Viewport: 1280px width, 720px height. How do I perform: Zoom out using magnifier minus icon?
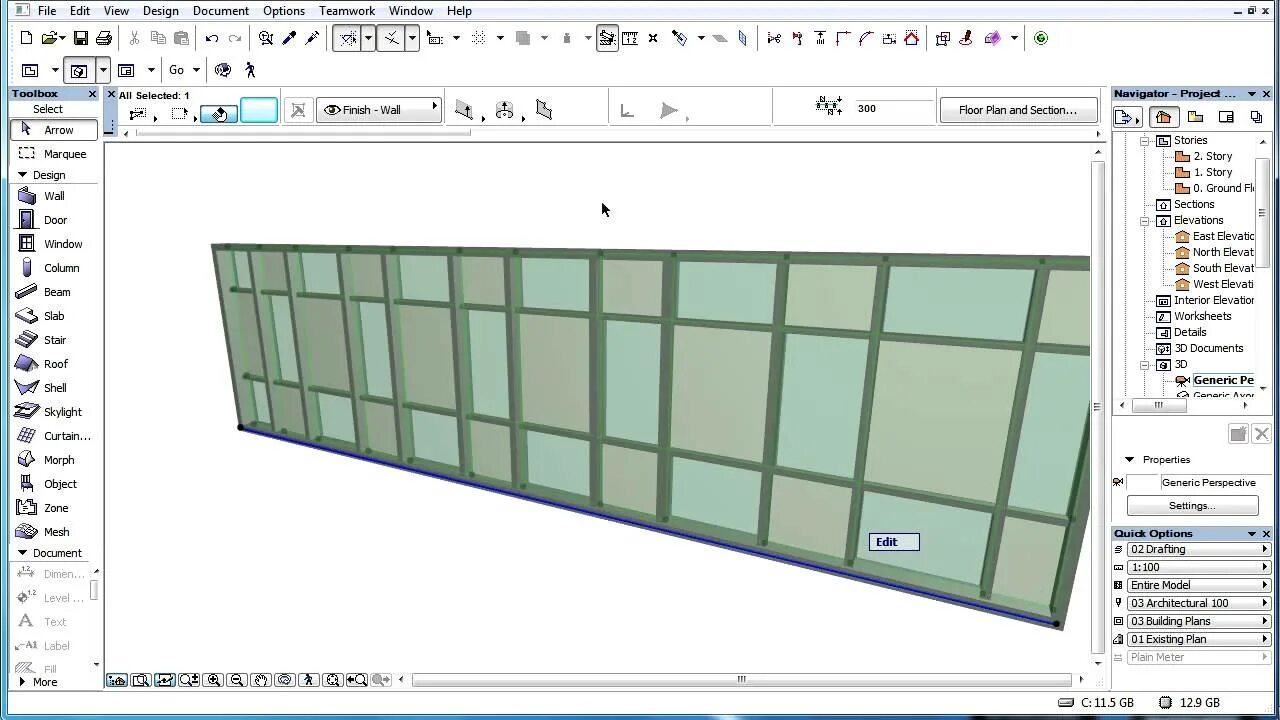[x=237, y=680]
